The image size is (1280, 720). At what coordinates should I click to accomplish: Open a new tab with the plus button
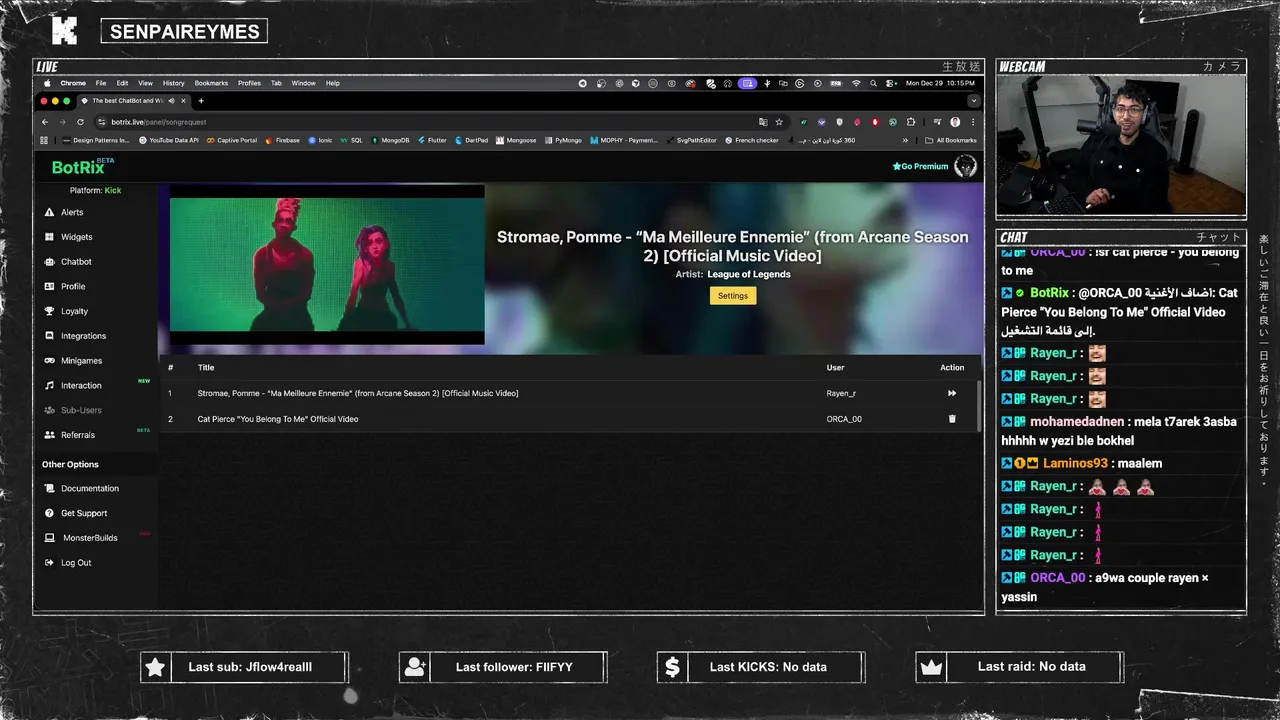[201, 101]
